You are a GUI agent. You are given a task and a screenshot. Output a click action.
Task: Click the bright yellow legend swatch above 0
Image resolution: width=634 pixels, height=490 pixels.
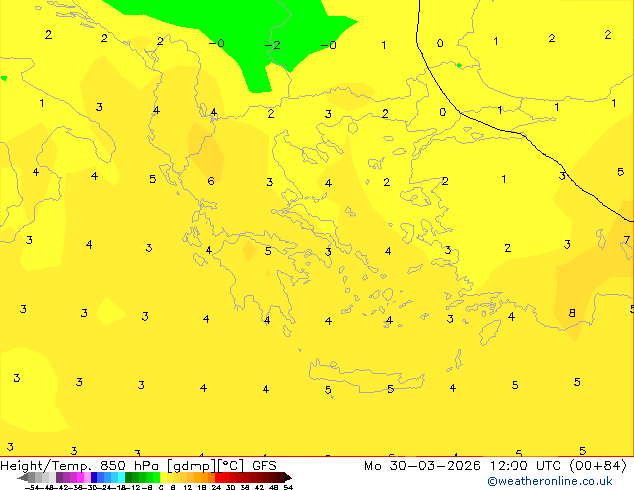point(163,477)
